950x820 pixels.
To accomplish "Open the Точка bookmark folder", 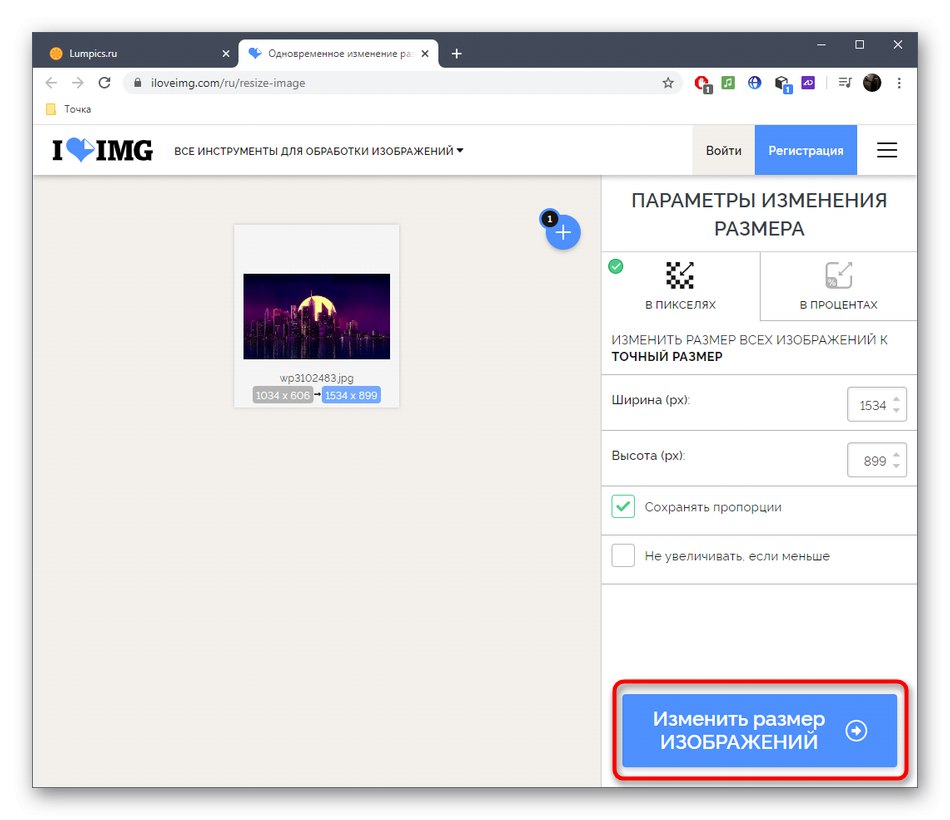I will tap(69, 109).
